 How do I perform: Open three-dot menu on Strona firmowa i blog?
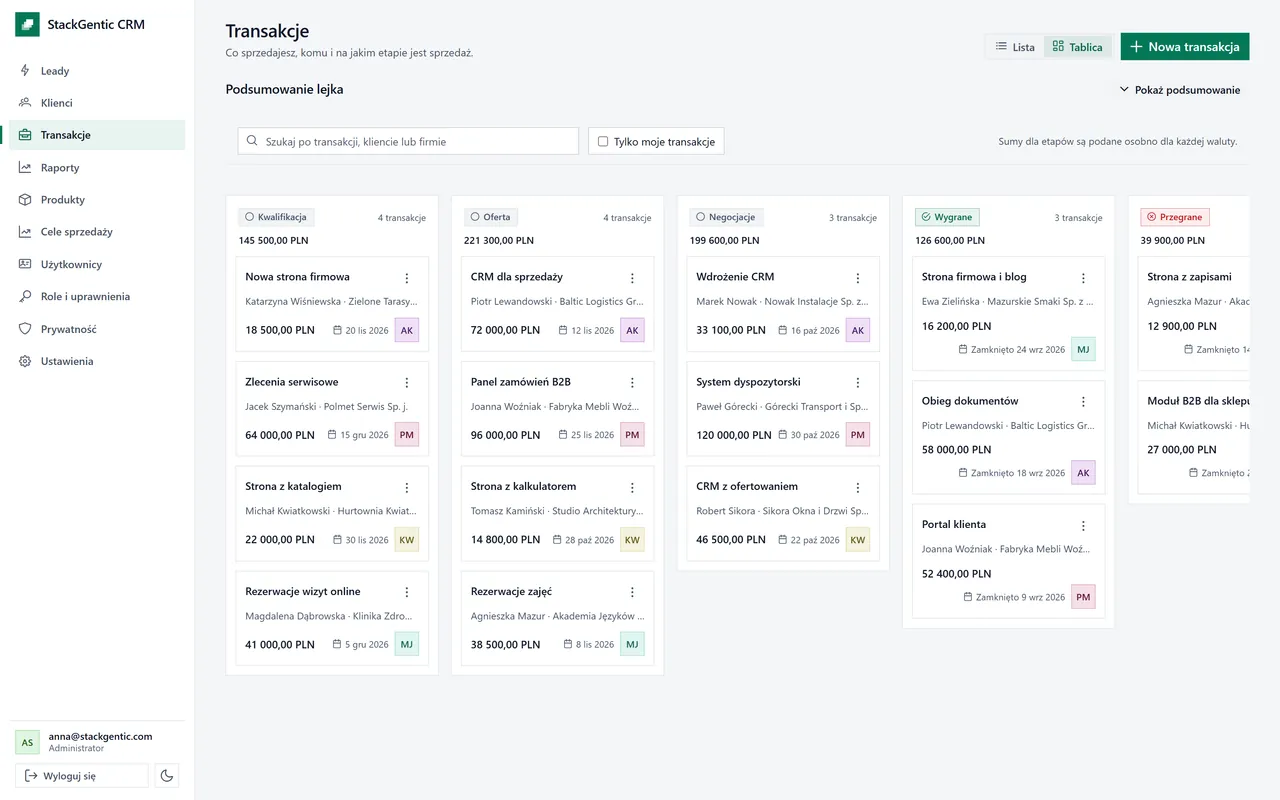pyautogui.click(x=1083, y=278)
